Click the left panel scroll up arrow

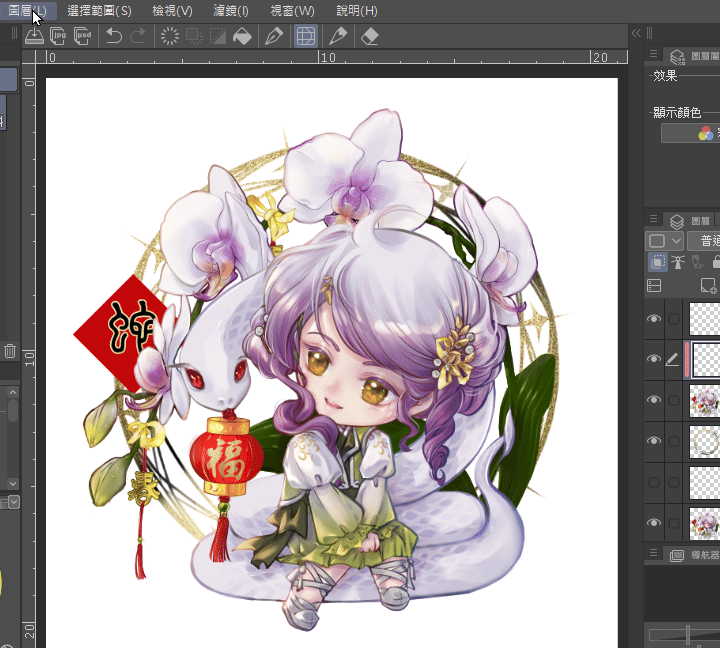(13, 392)
